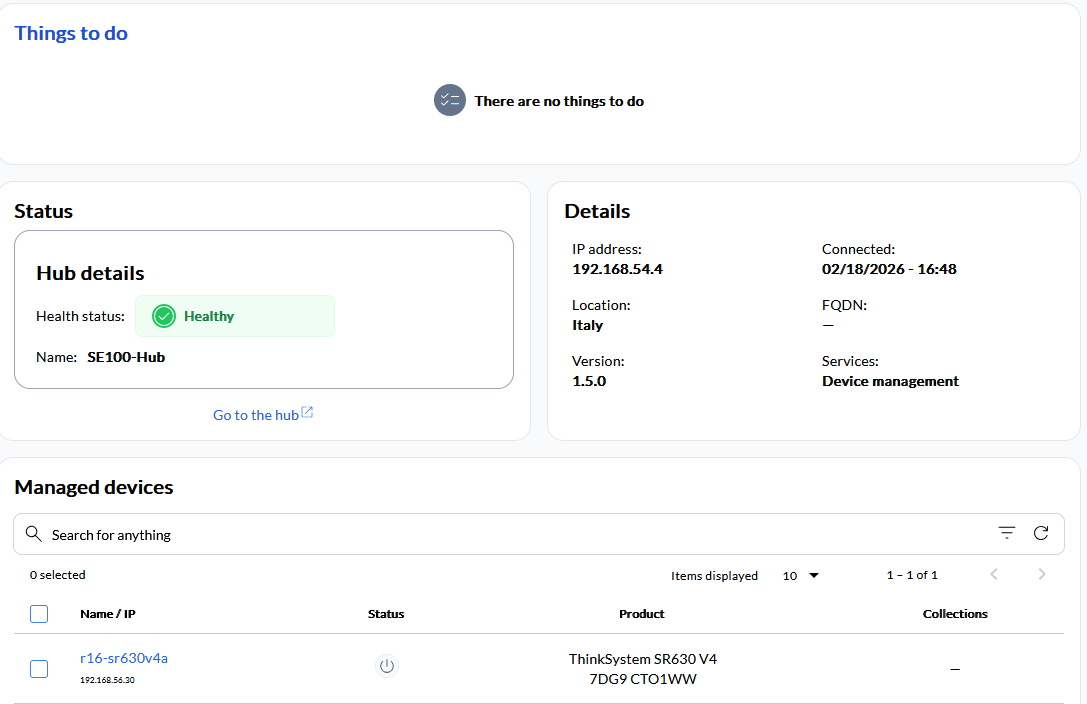Viewport: 1087px width, 704px height.
Task: Sort by the Name / IP column header
Action: point(108,614)
